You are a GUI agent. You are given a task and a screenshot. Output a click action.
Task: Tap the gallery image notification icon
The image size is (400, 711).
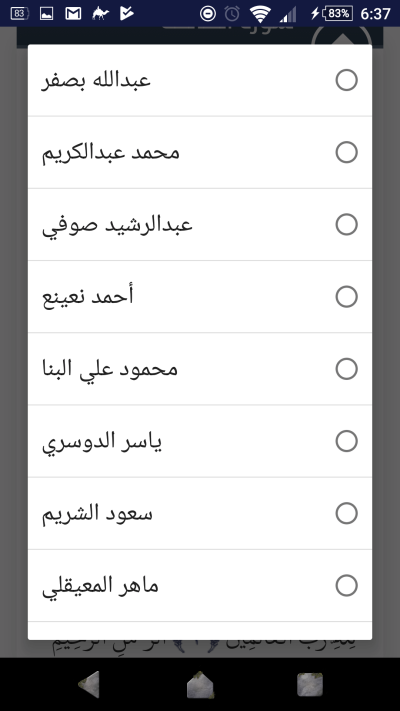click(x=47, y=14)
